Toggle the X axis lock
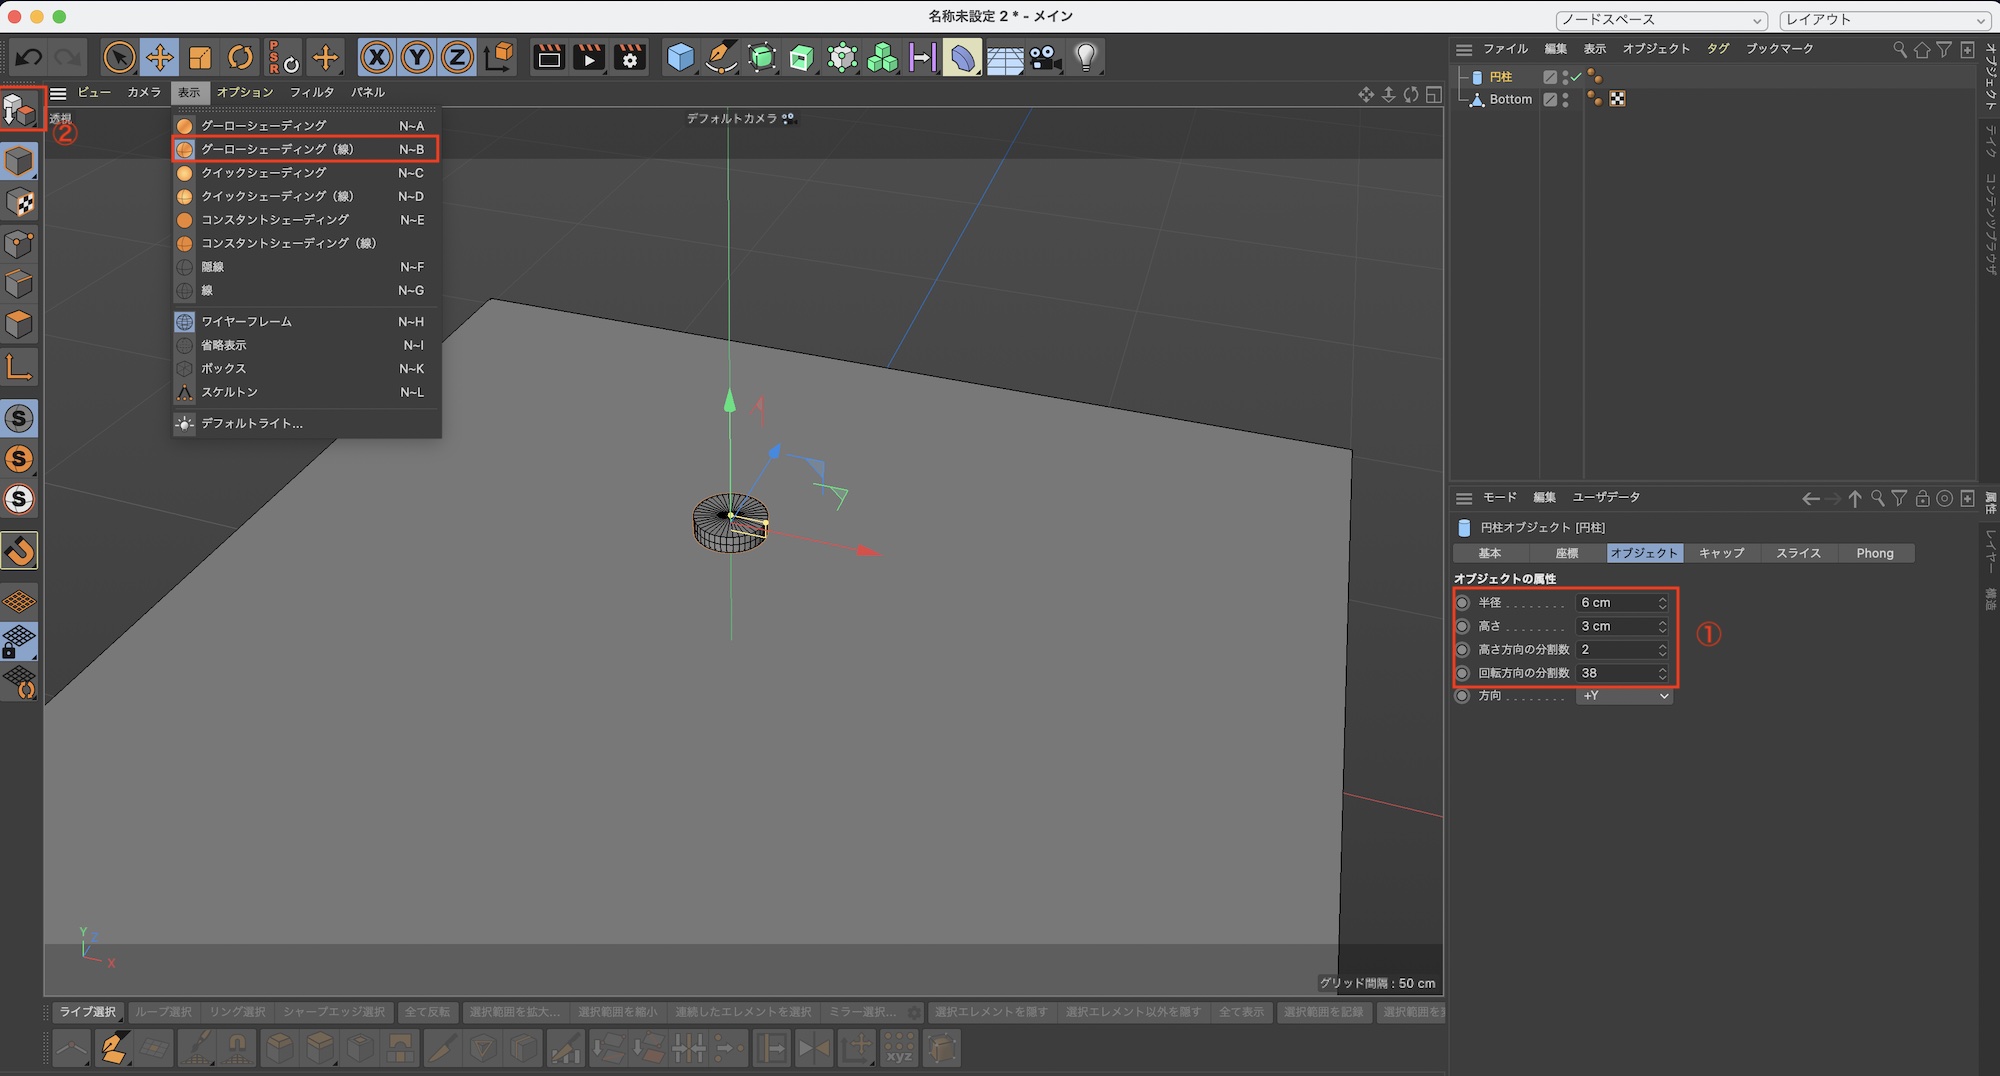Image resolution: width=2000 pixels, height=1076 pixels. click(x=376, y=58)
